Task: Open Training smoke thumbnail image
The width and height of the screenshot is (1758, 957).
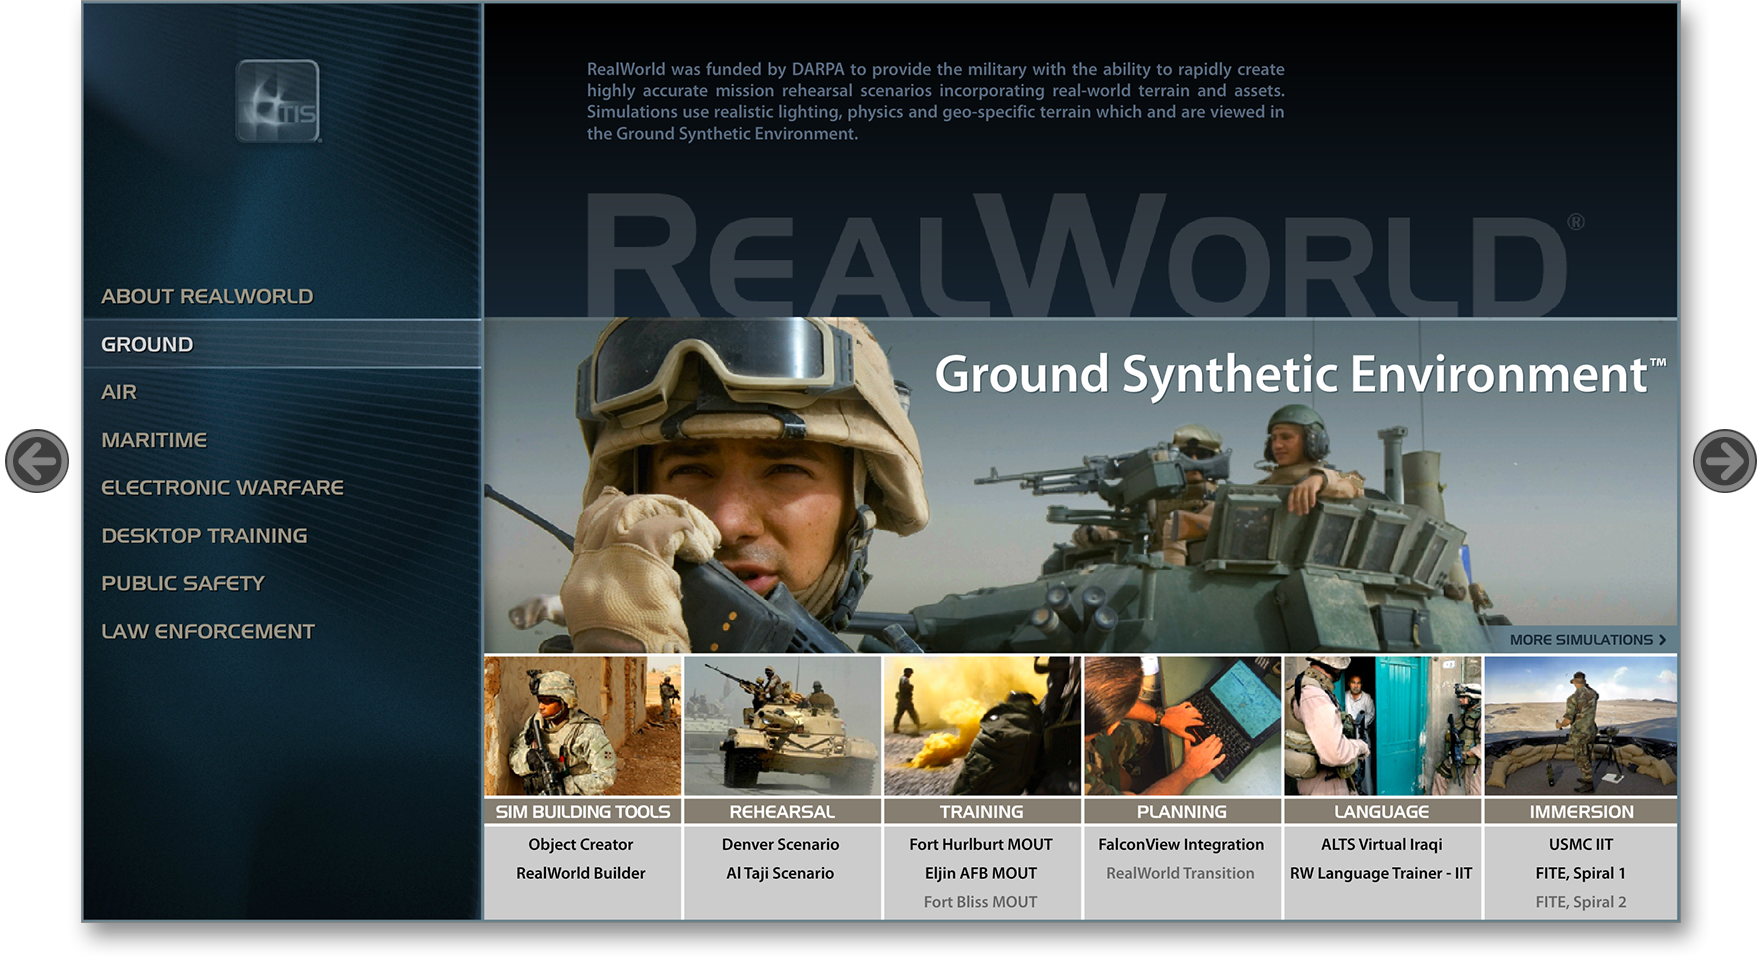Action: coord(982,726)
